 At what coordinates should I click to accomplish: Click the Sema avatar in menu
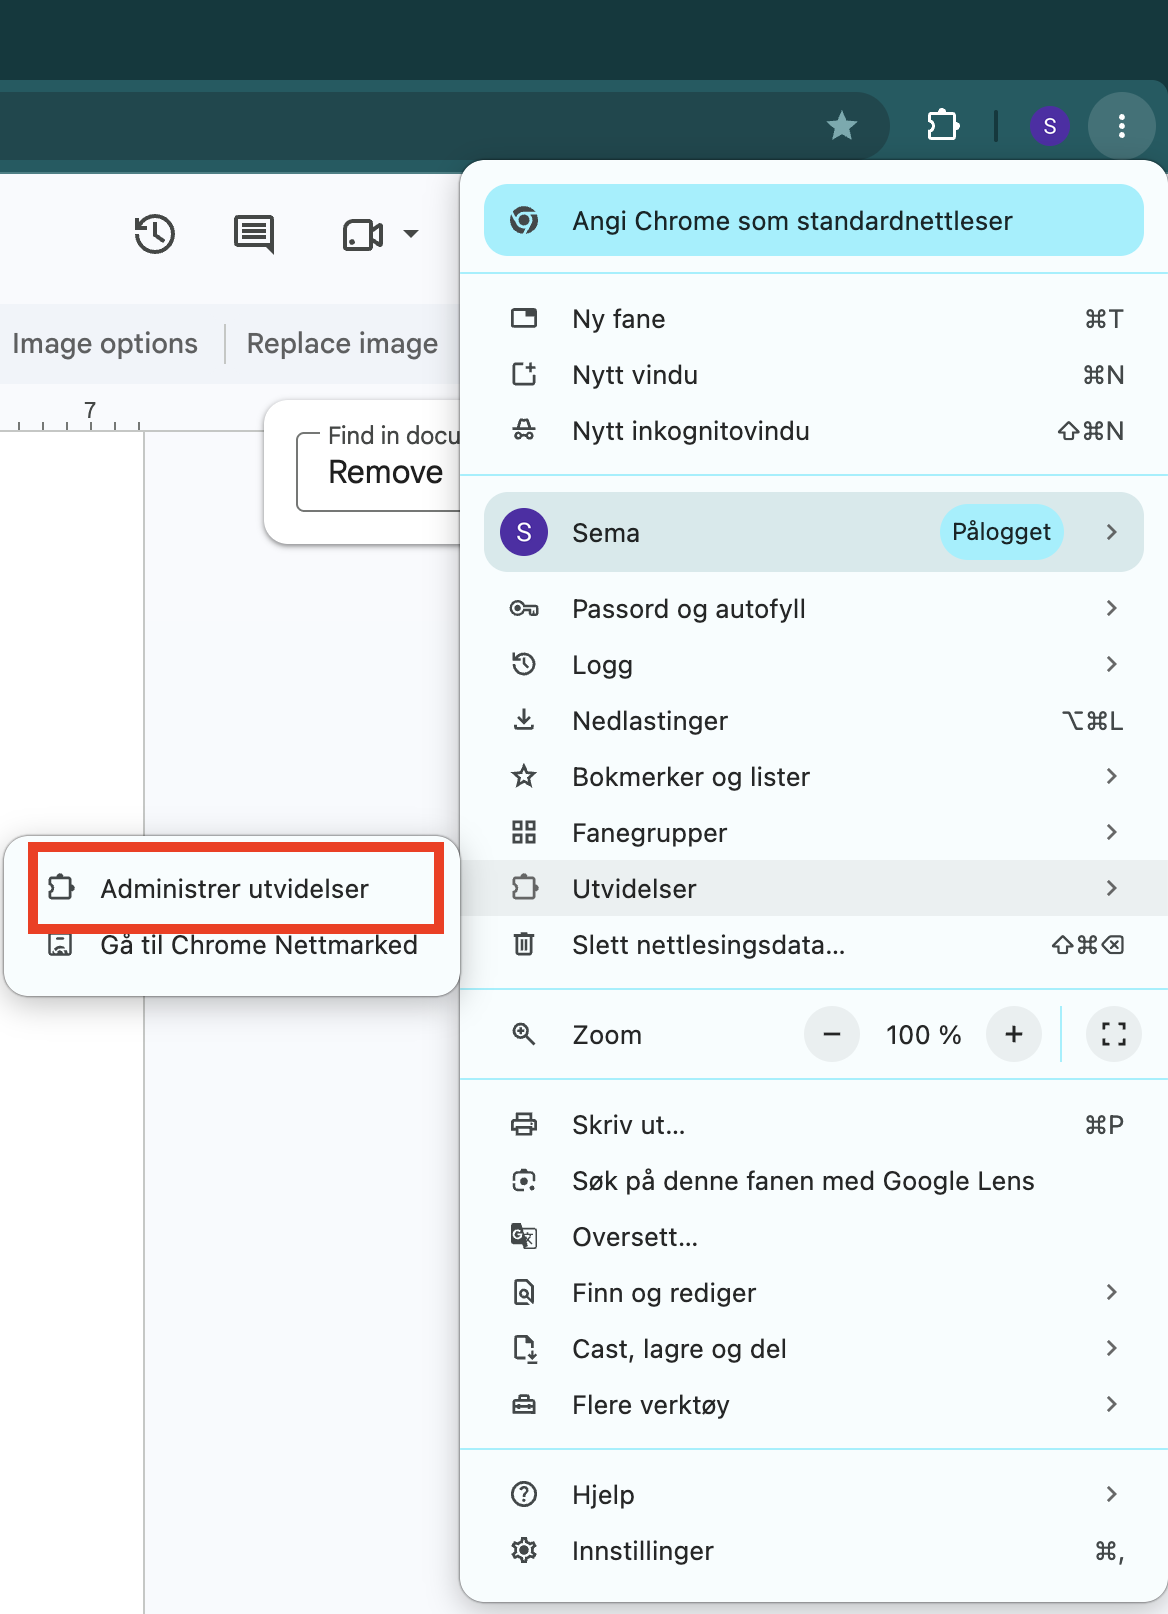(x=524, y=532)
